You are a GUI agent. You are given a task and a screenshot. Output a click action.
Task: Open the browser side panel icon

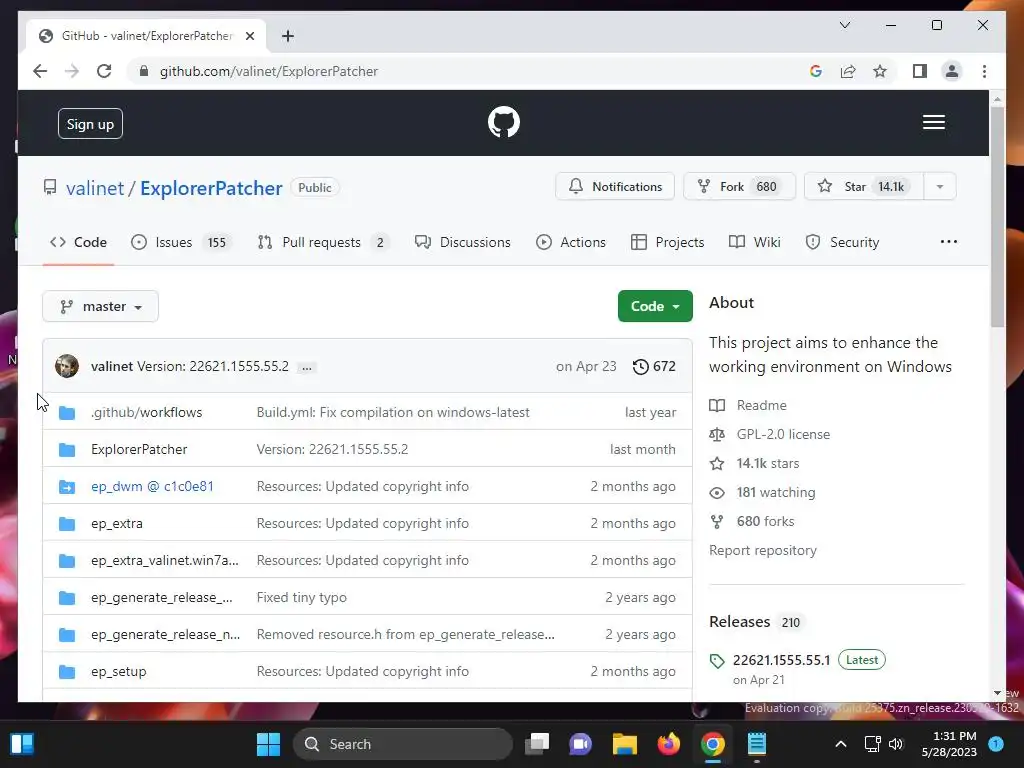click(x=920, y=71)
